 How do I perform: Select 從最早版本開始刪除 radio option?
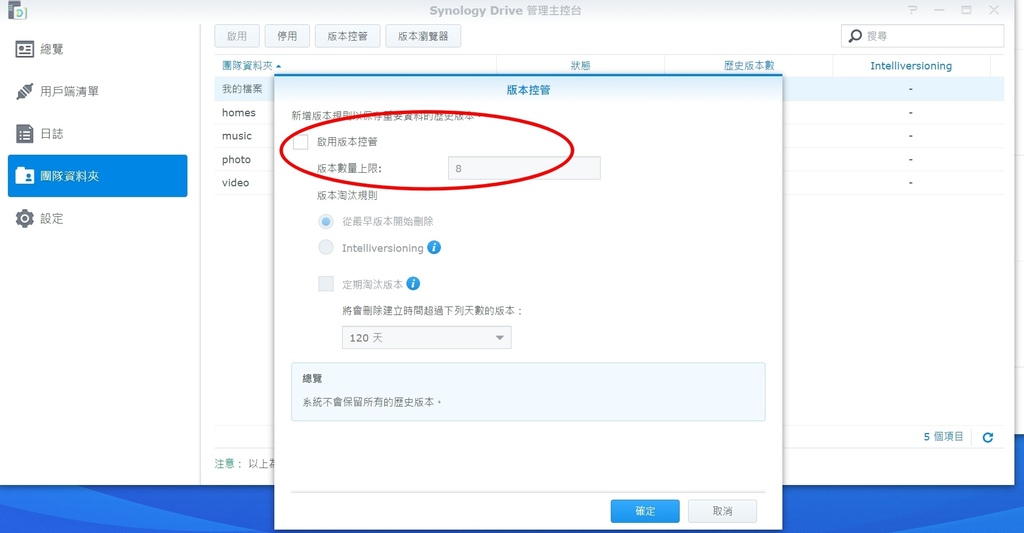click(x=326, y=221)
